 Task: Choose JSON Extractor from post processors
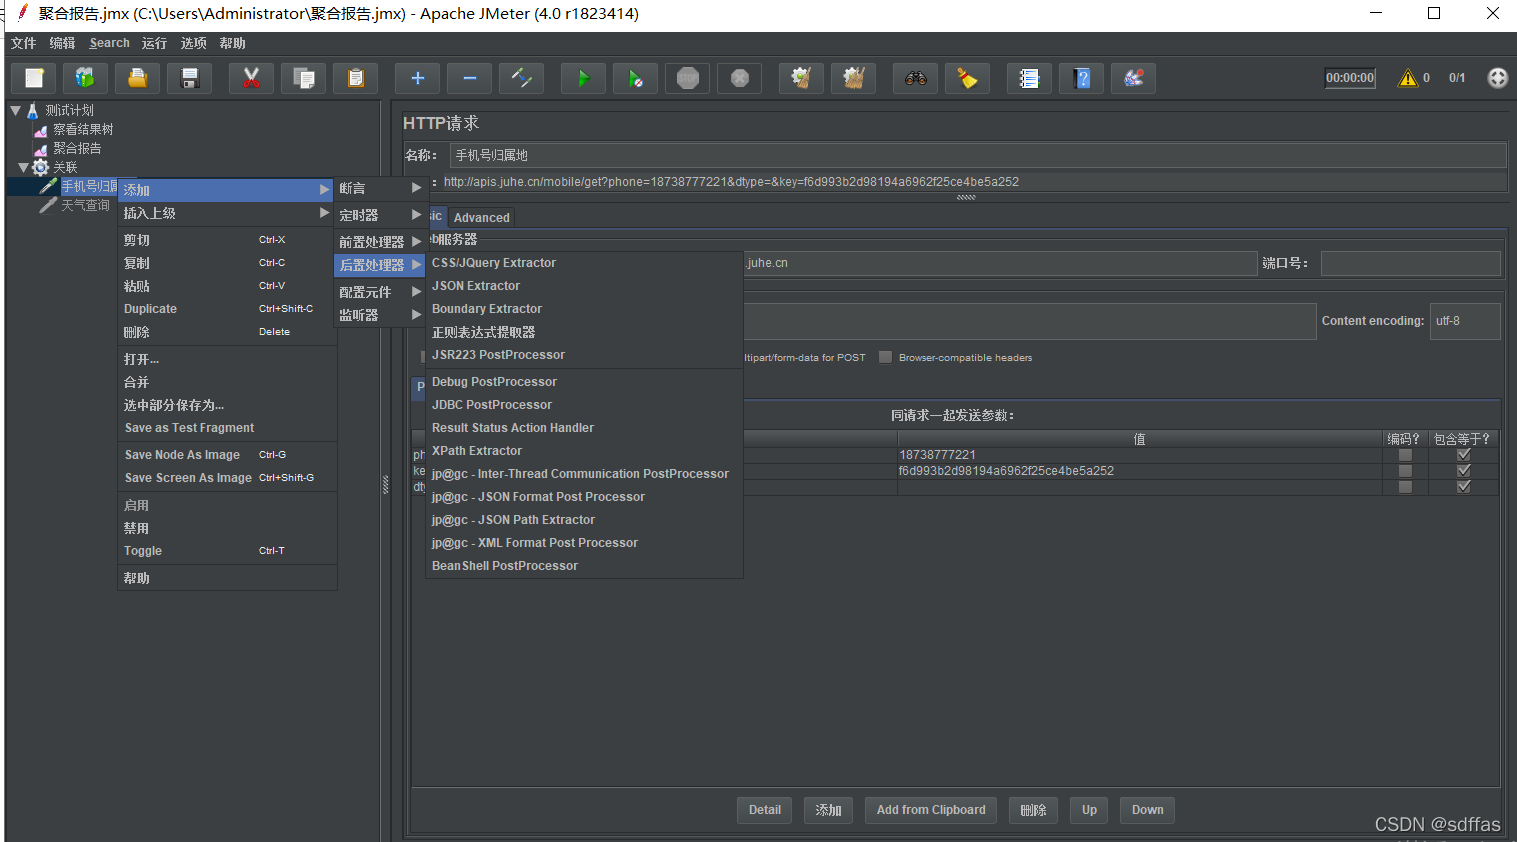[584, 286]
